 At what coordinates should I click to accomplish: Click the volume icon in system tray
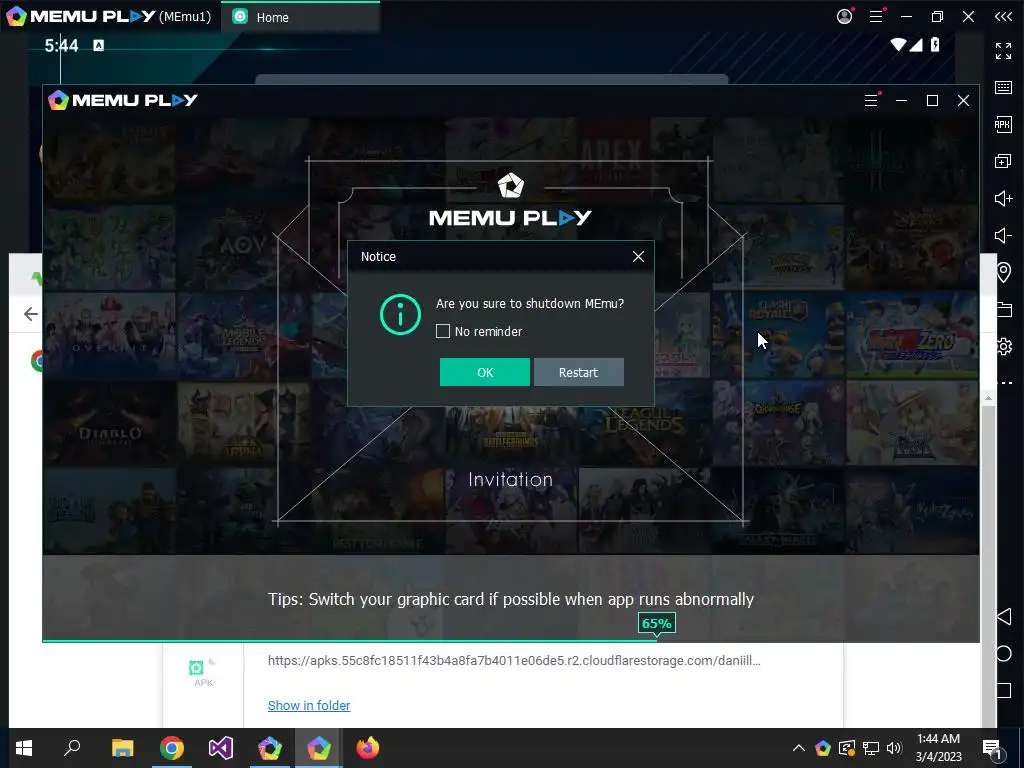[x=895, y=748]
